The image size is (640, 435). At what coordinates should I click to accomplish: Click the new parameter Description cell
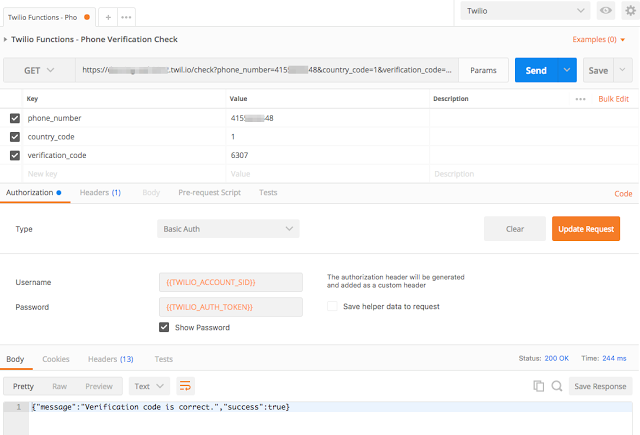coord(534,174)
